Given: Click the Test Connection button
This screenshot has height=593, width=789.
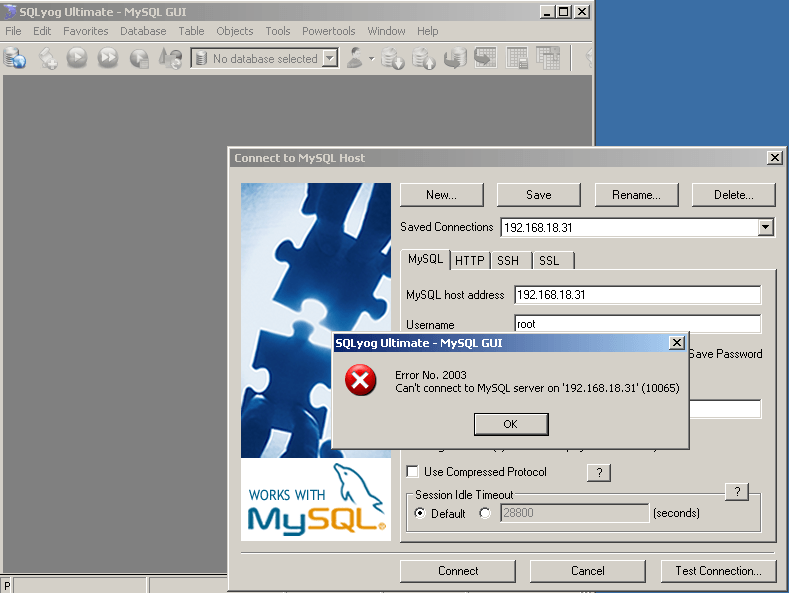Looking at the screenshot, I should coord(717,571).
